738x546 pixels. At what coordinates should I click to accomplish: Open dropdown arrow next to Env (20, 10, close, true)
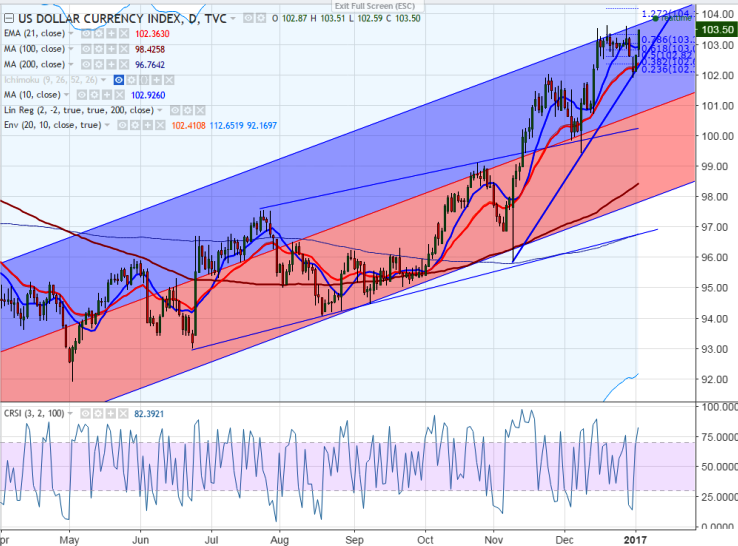(107, 125)
